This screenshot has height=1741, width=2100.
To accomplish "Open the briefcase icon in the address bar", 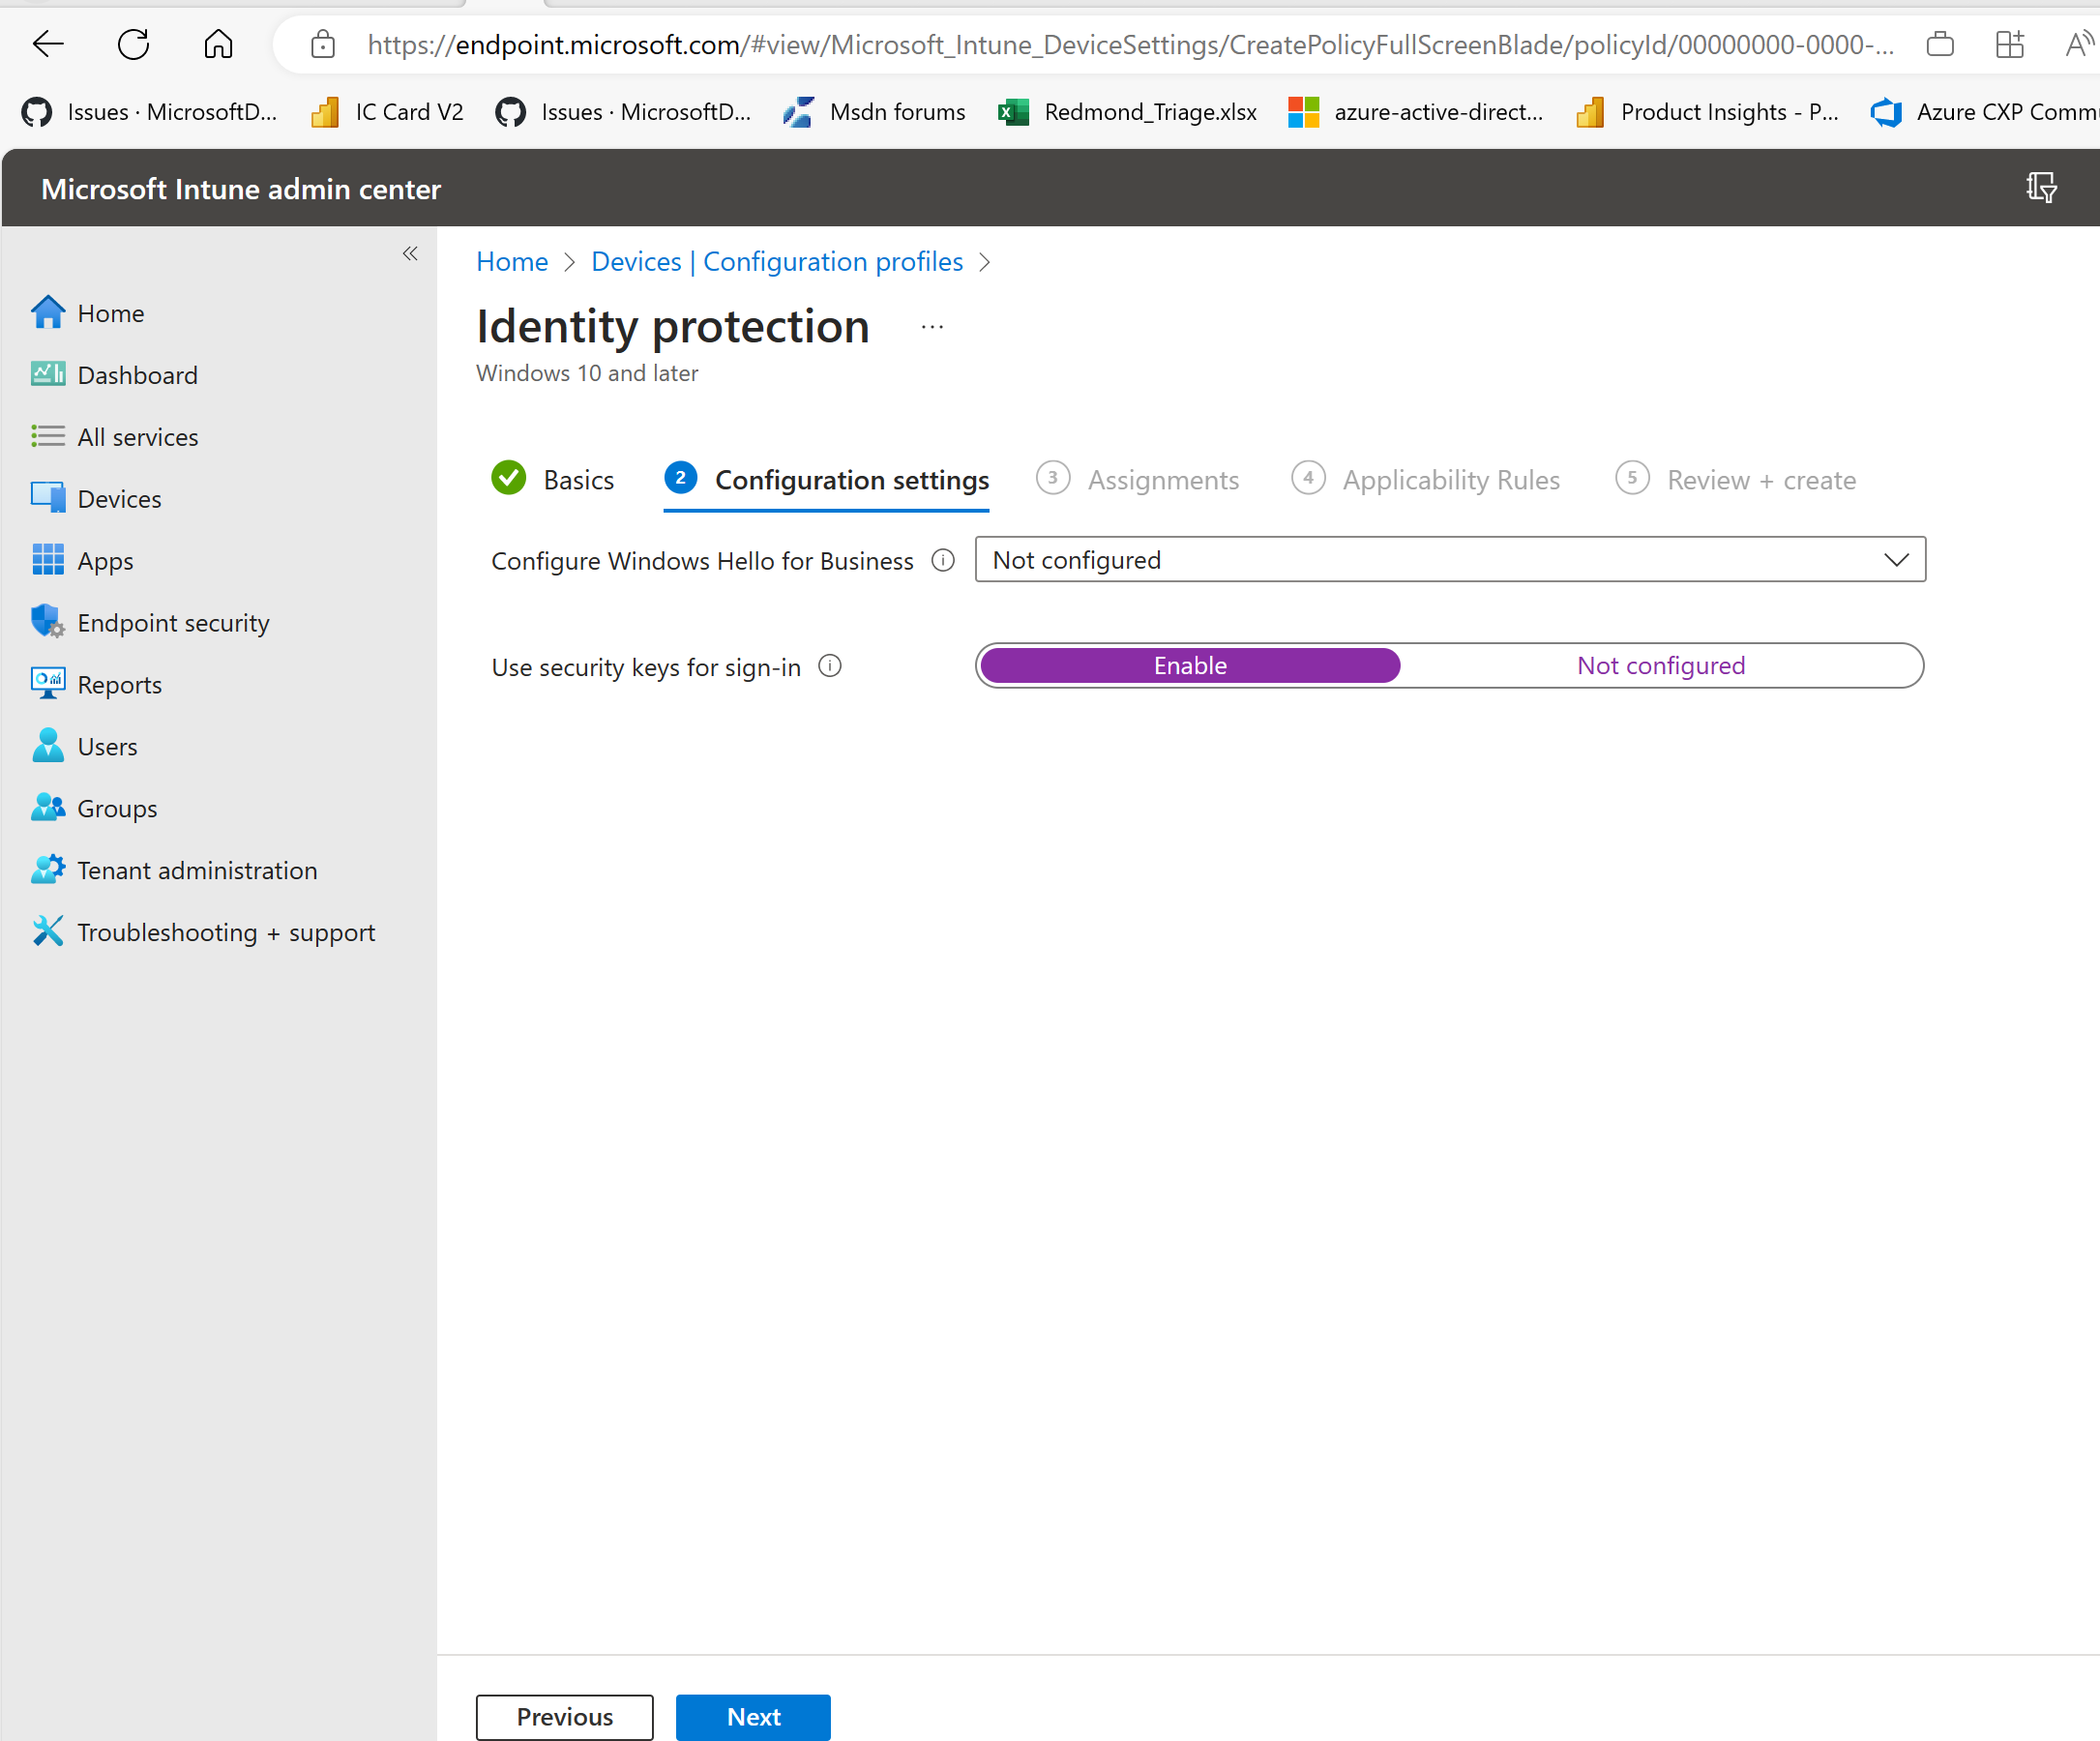I will [x=1940, y=44].
